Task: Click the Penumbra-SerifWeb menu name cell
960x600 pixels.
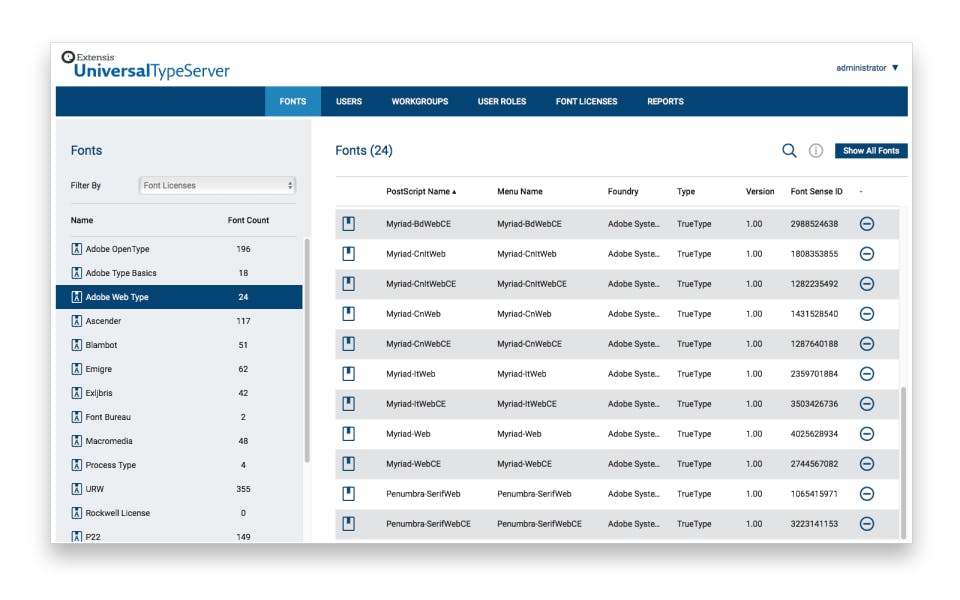Action: click(x=534, y=494)
